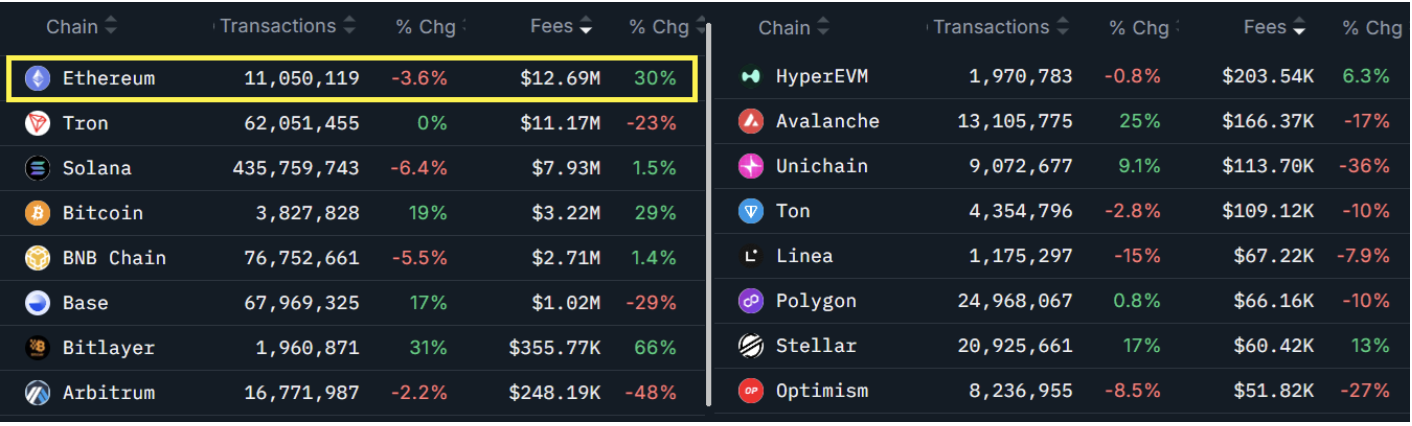This screenshot has height=426, width=1412.
Task: Click the Avalanche chain logo icon
Action: point(751,121)
